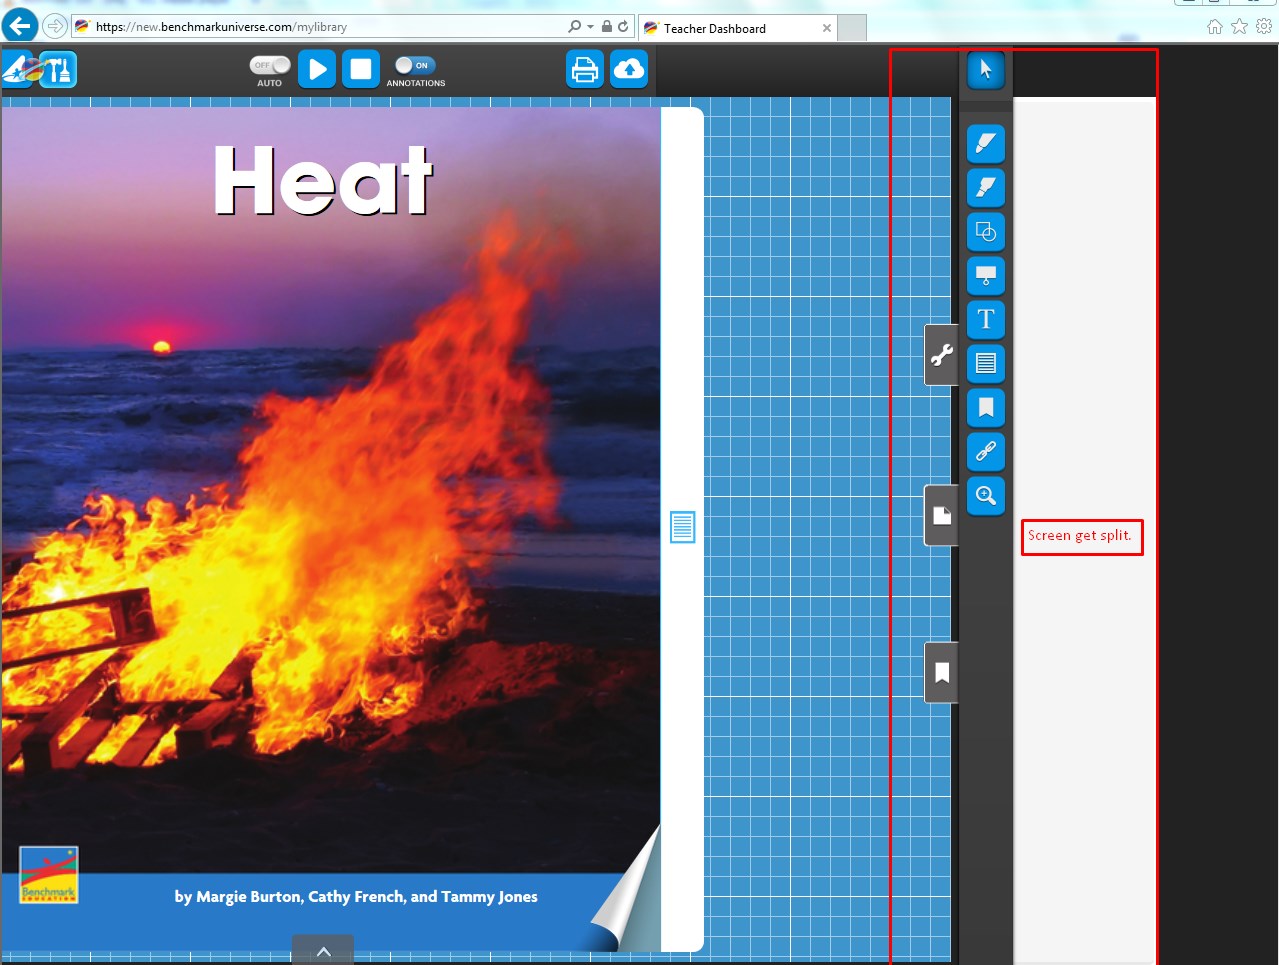
Task: Select the notes lined-page tool
Action: pos(986,364)
